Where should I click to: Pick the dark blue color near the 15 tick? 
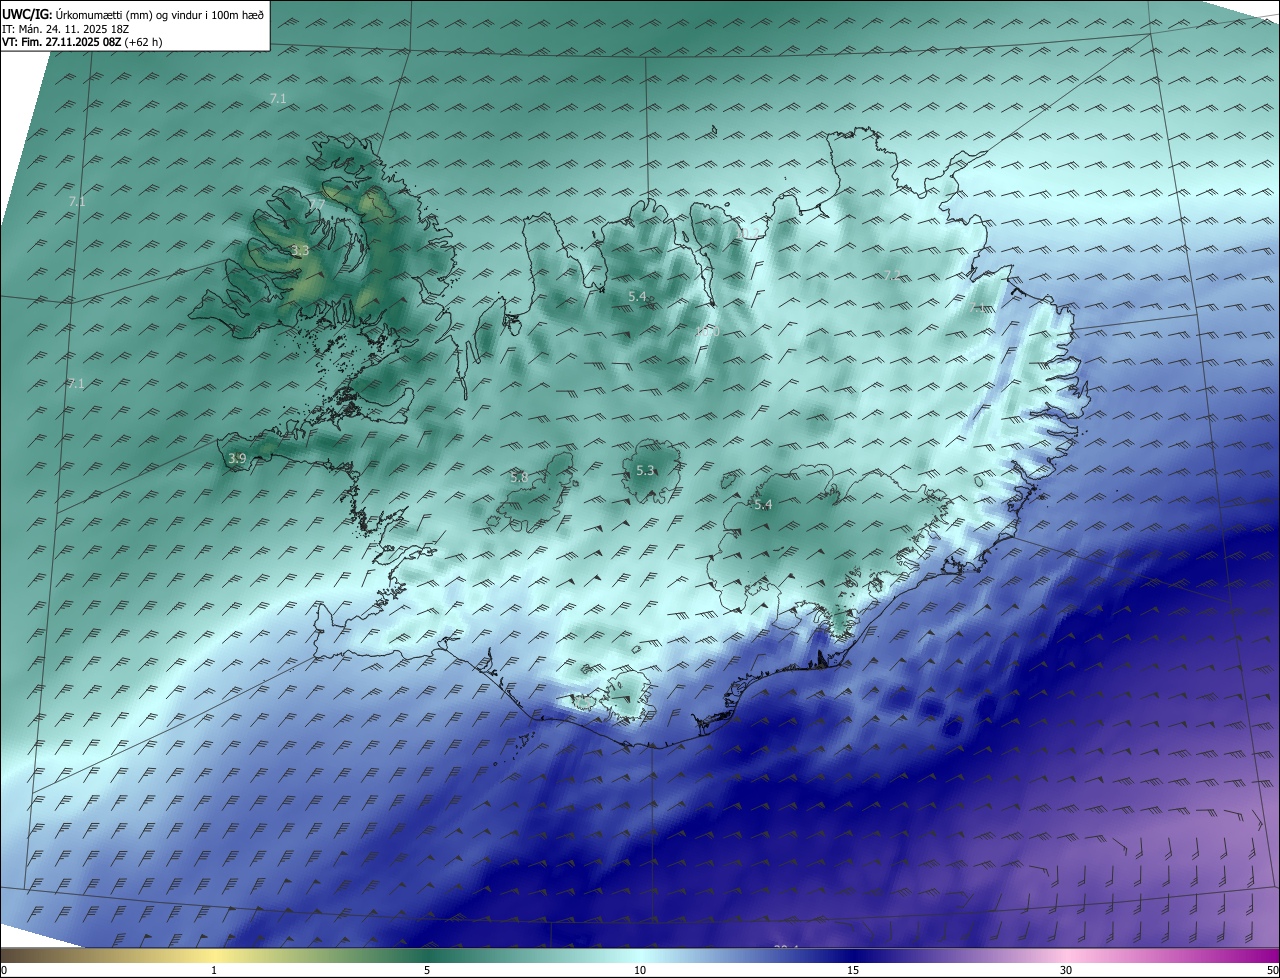pyautogui.click(x=853, y=955)
